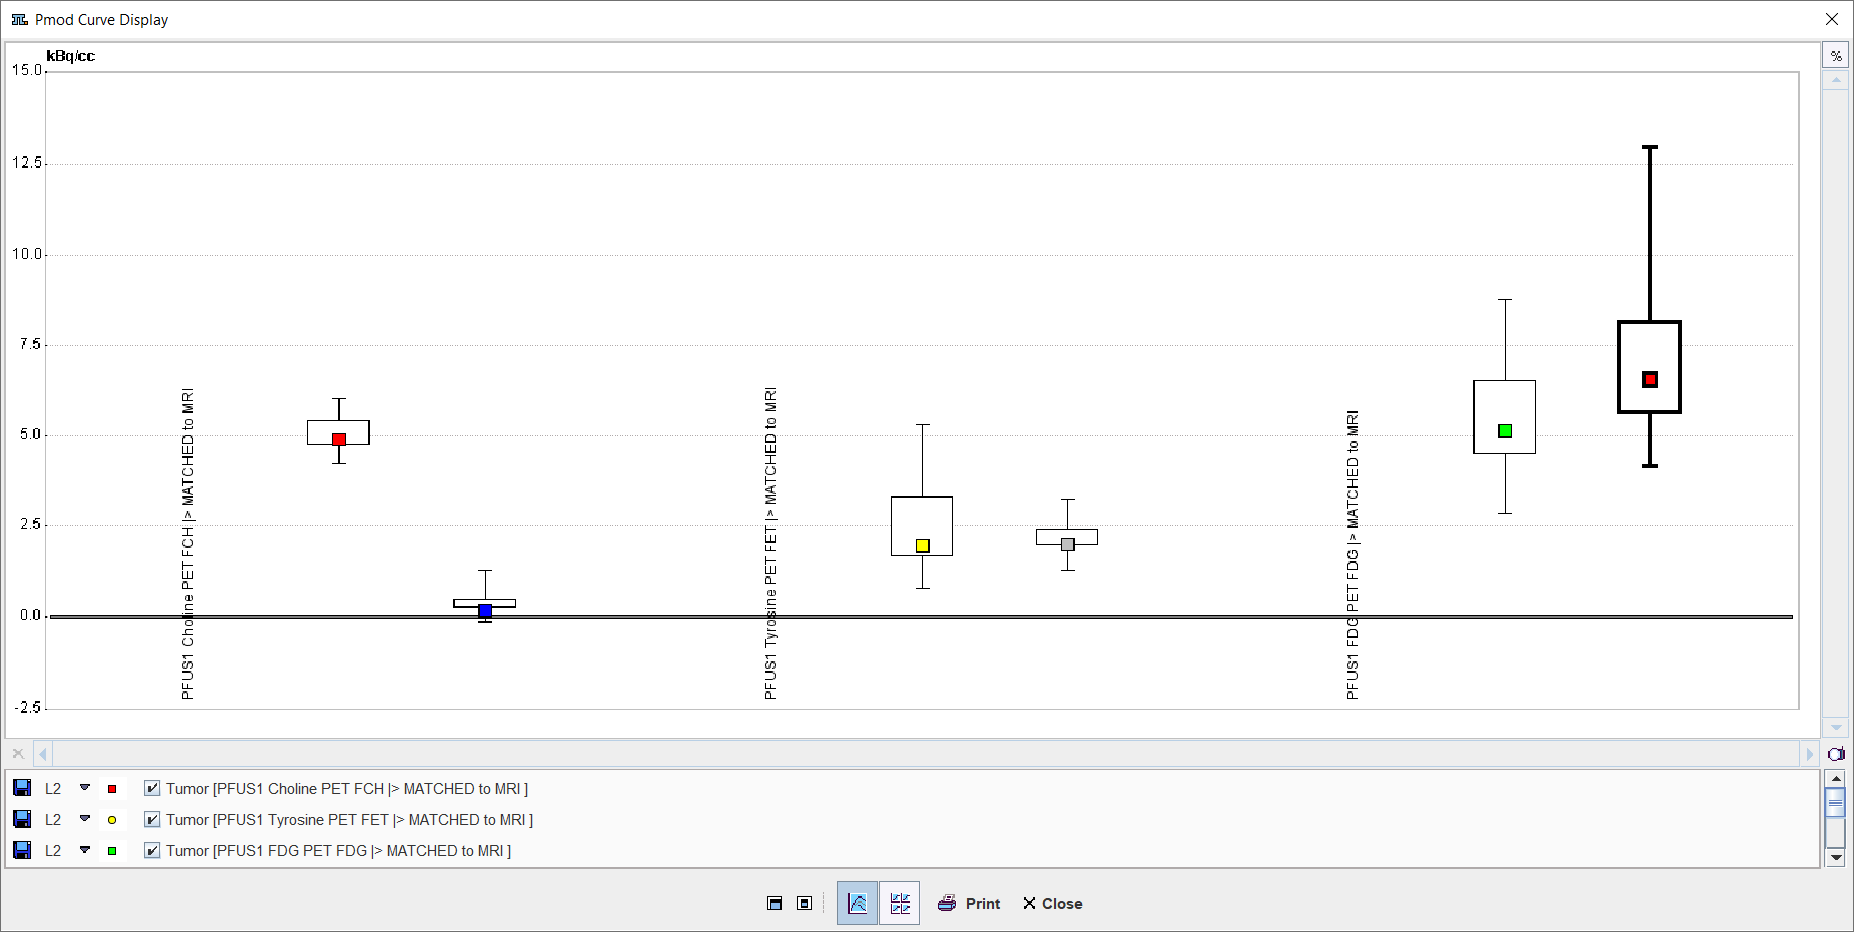Save the FDG PET FDG curve
The height and width of the screenshot is (932, 1854).
(22, 850)
